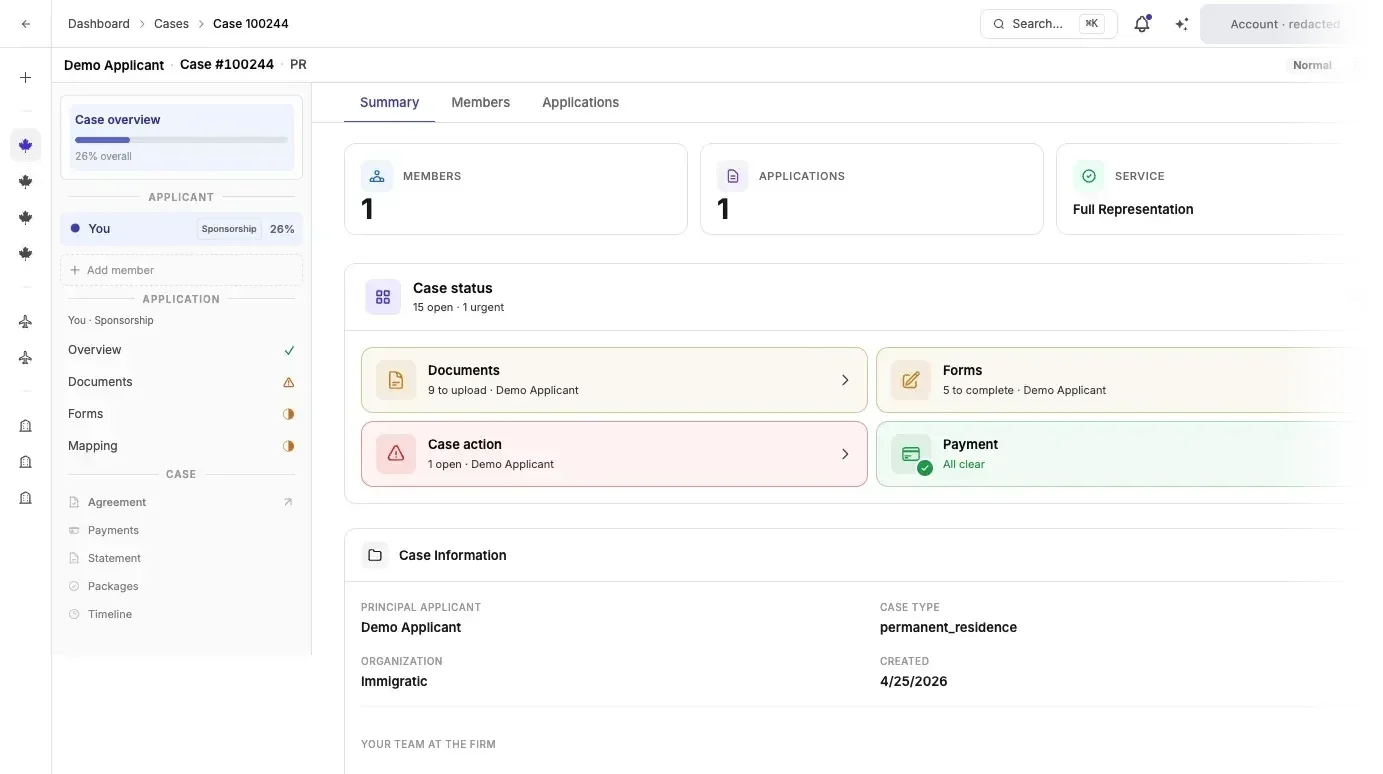Click "permanent_residence" case type value
The height and width of the screenshot is (774, 1383).
[948, 627]
